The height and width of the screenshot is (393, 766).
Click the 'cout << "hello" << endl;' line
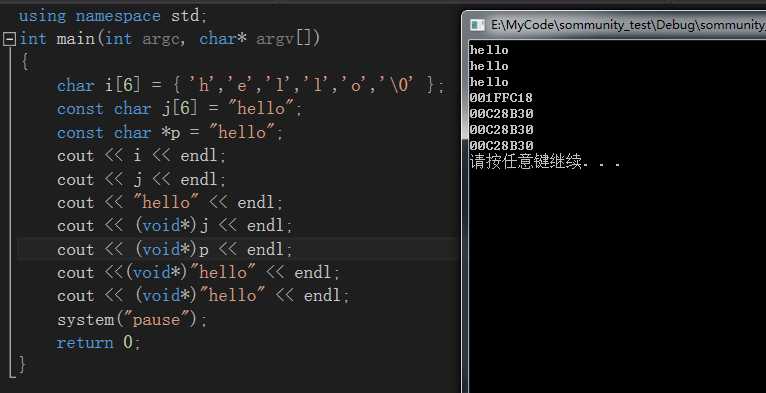click(170, 203)
